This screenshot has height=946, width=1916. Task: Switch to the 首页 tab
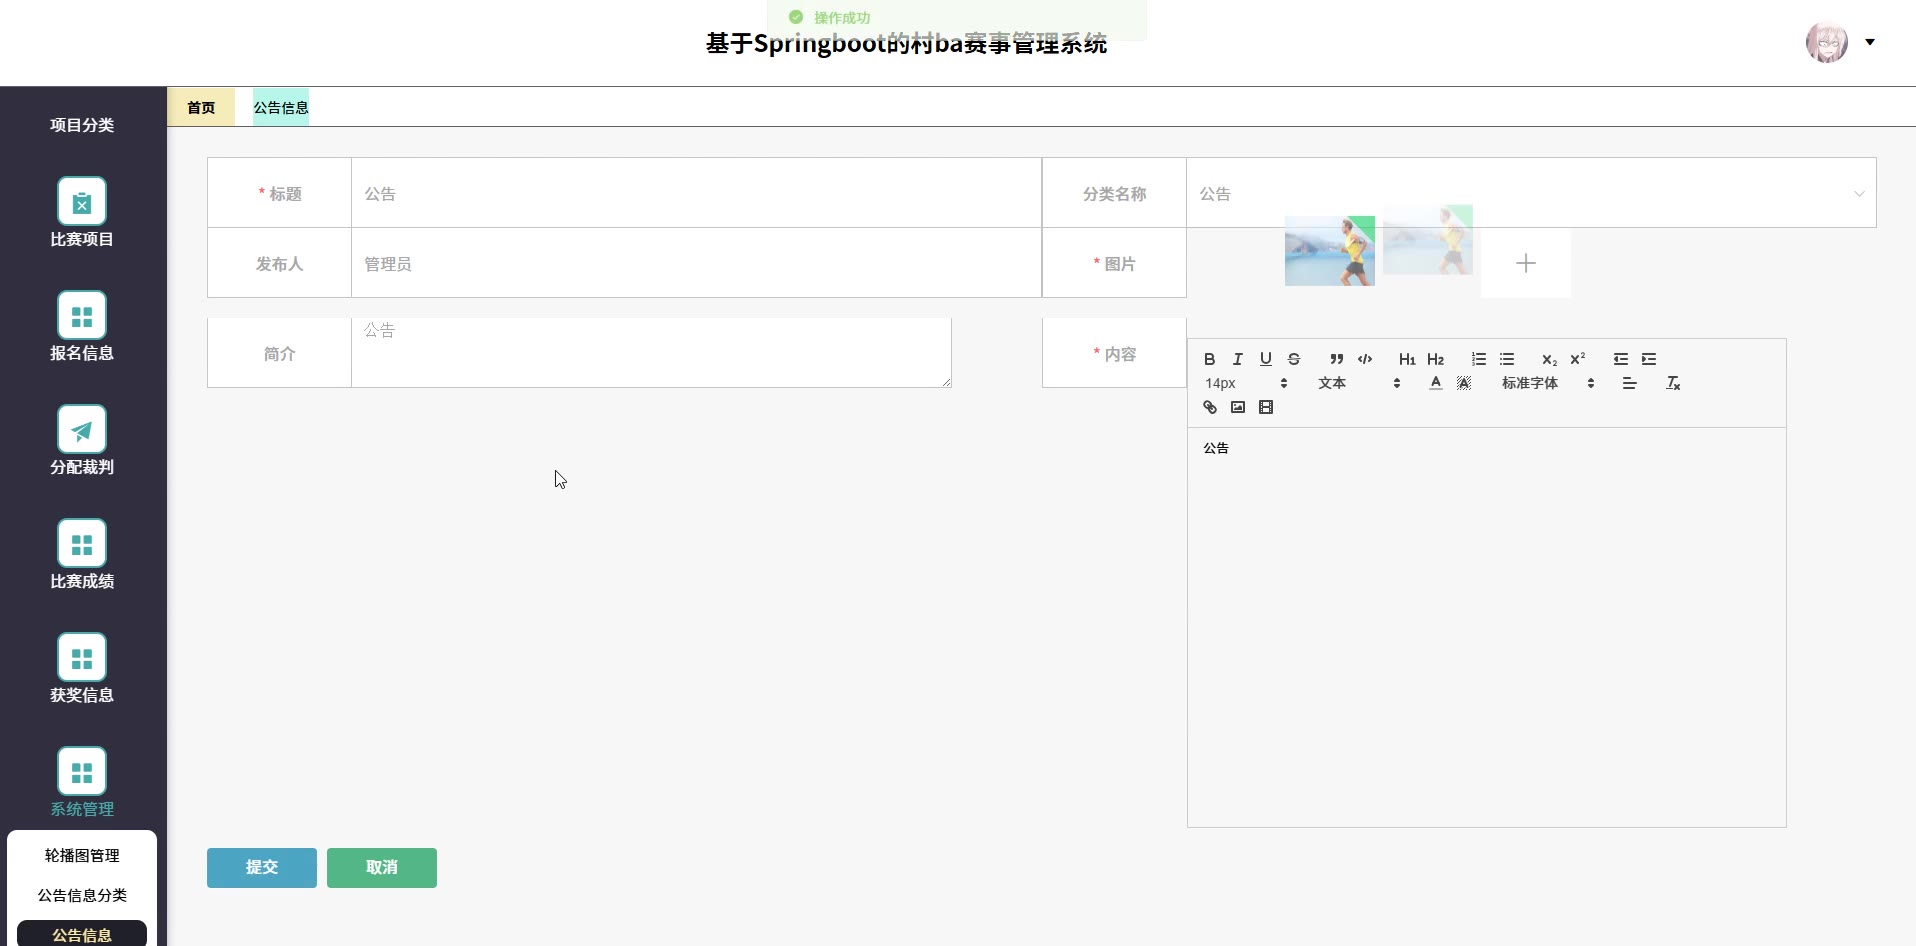tap(201, 107)
